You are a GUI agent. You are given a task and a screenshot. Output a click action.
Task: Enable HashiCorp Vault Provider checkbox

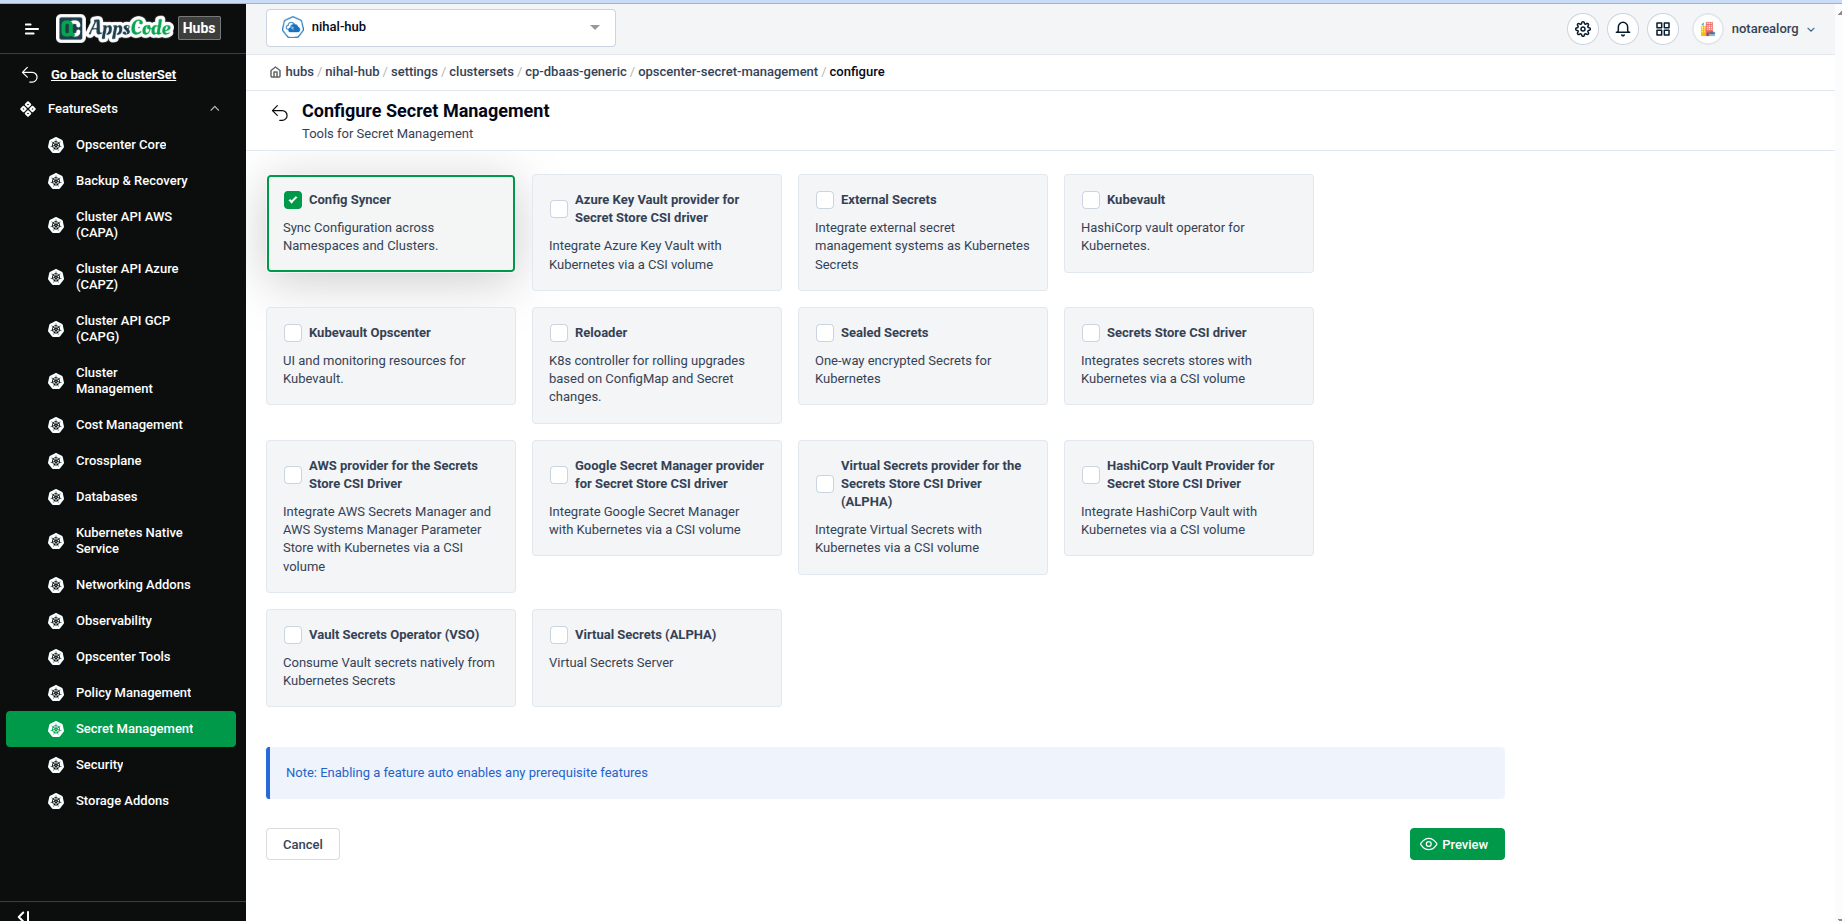coord(1091,475)
